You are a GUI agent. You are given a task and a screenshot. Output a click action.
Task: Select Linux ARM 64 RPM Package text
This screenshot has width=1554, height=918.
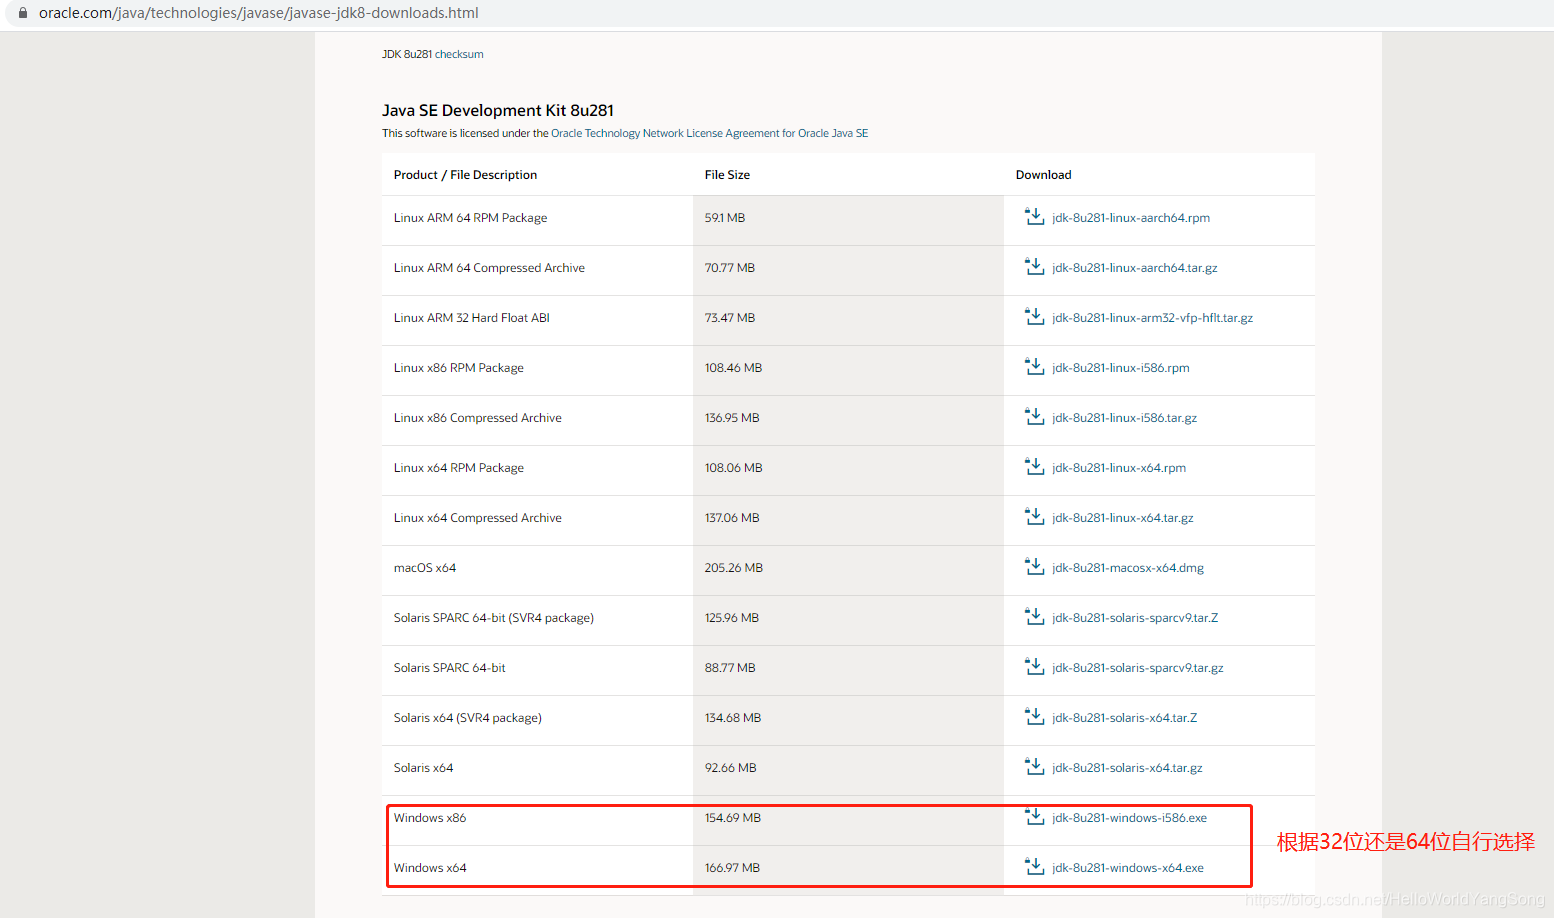(x=470, y=218)
